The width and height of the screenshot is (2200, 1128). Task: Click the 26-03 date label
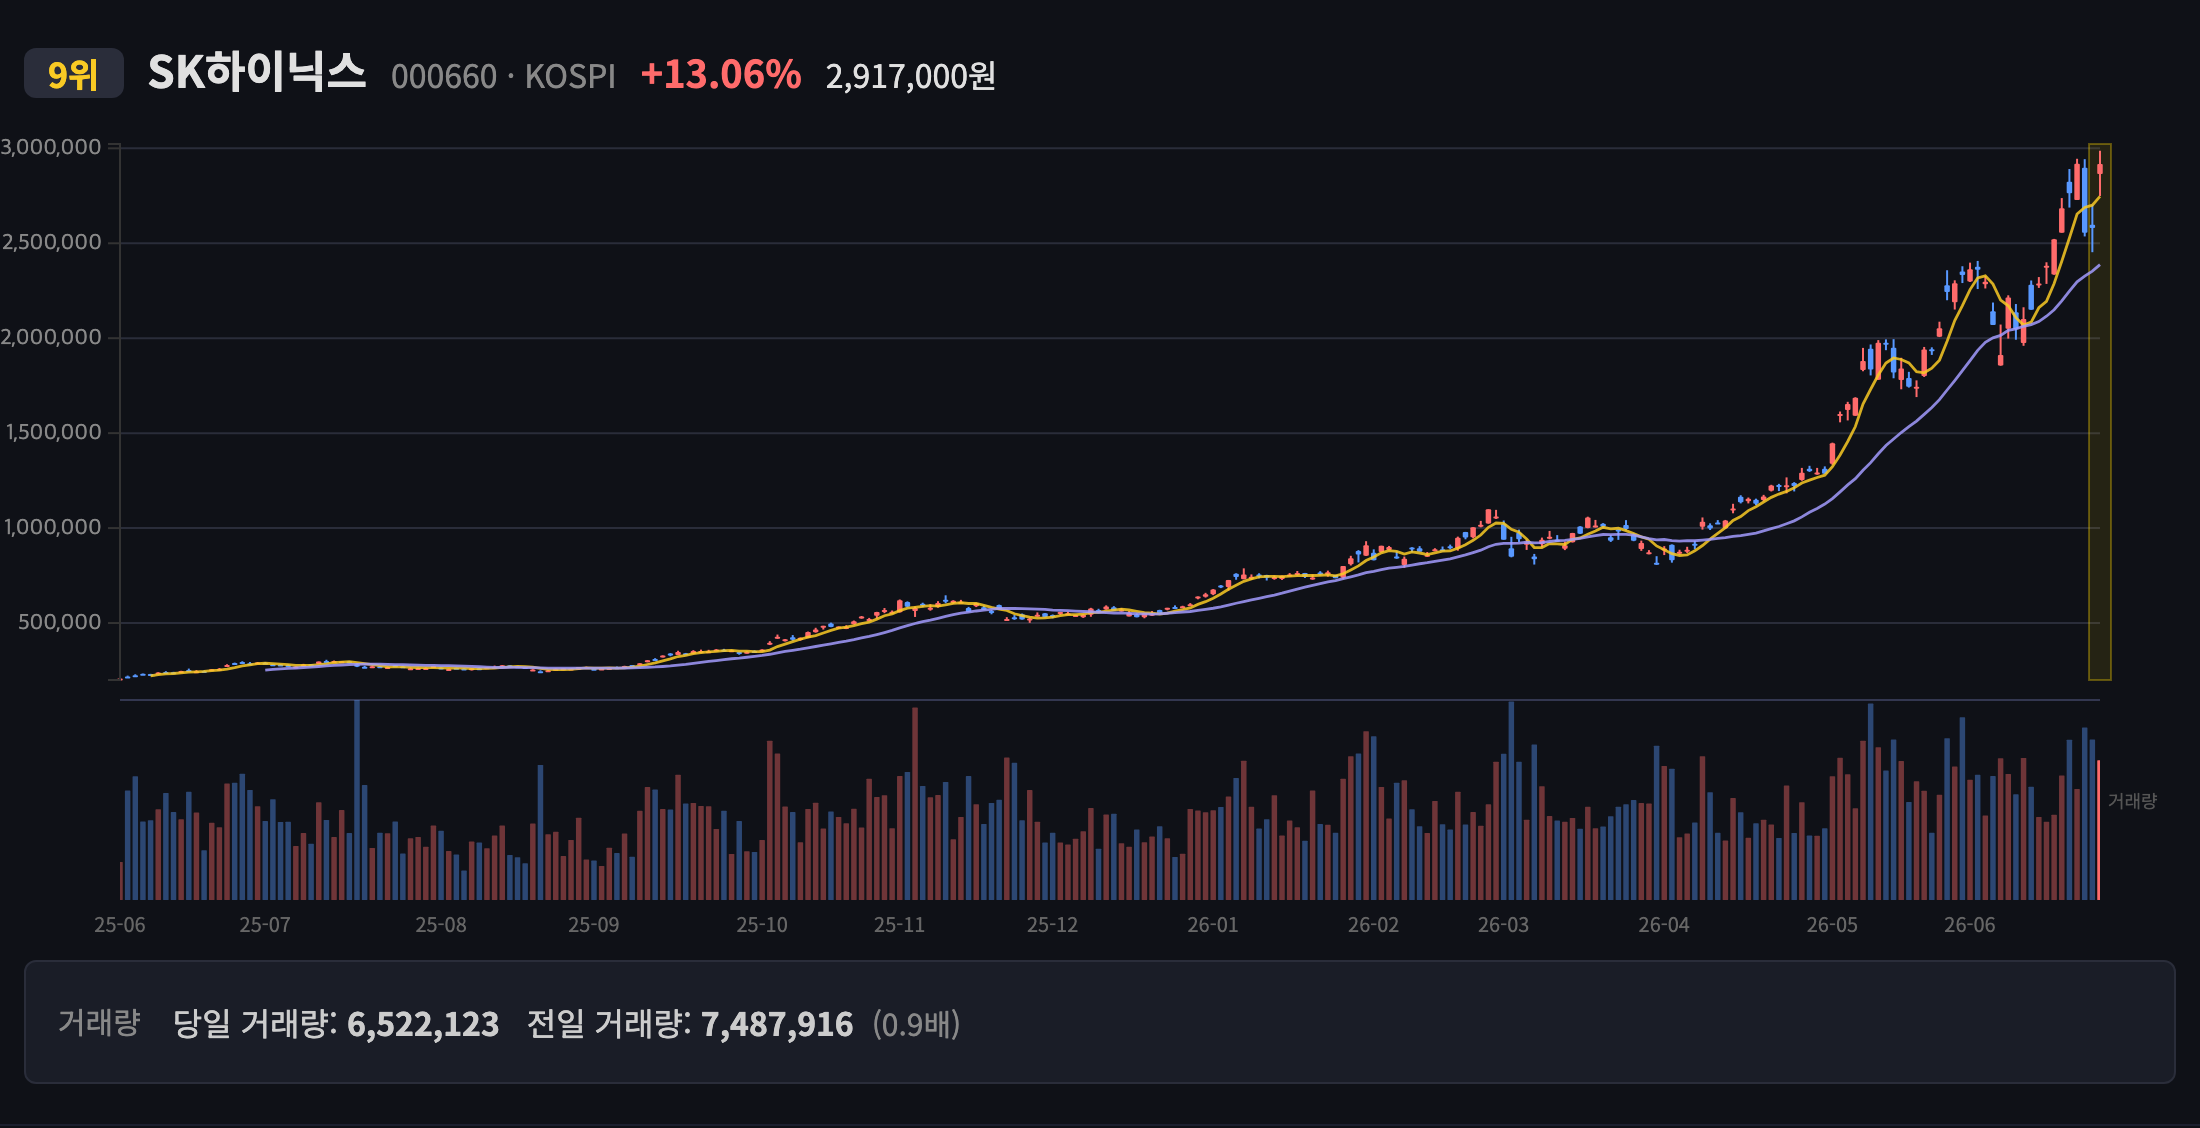pyautogui.click(x=1504, y=925)
